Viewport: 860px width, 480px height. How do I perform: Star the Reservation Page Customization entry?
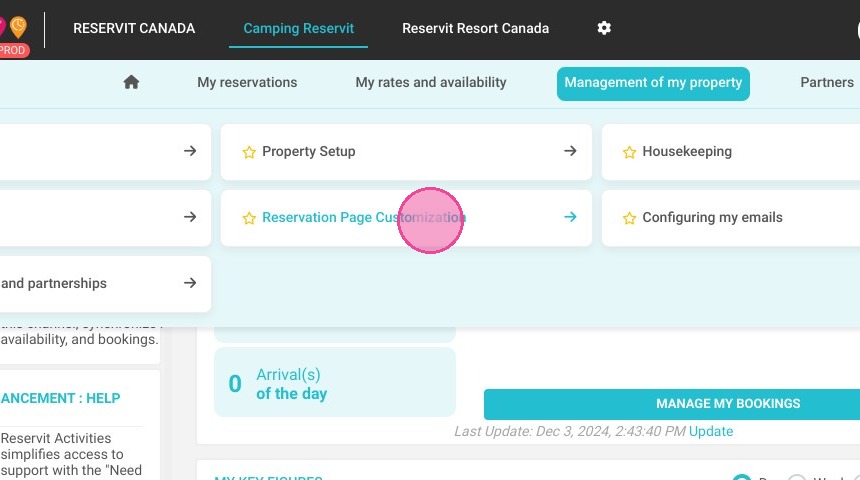[249, 218]
